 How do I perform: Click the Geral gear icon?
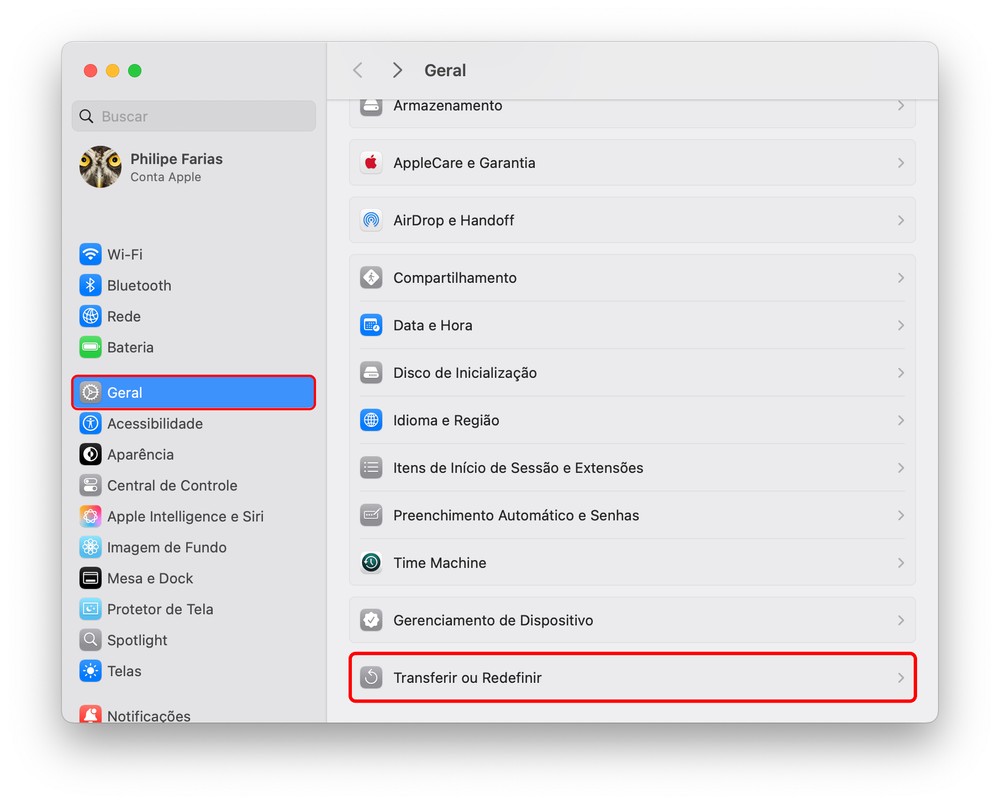(x=90, y=393)
